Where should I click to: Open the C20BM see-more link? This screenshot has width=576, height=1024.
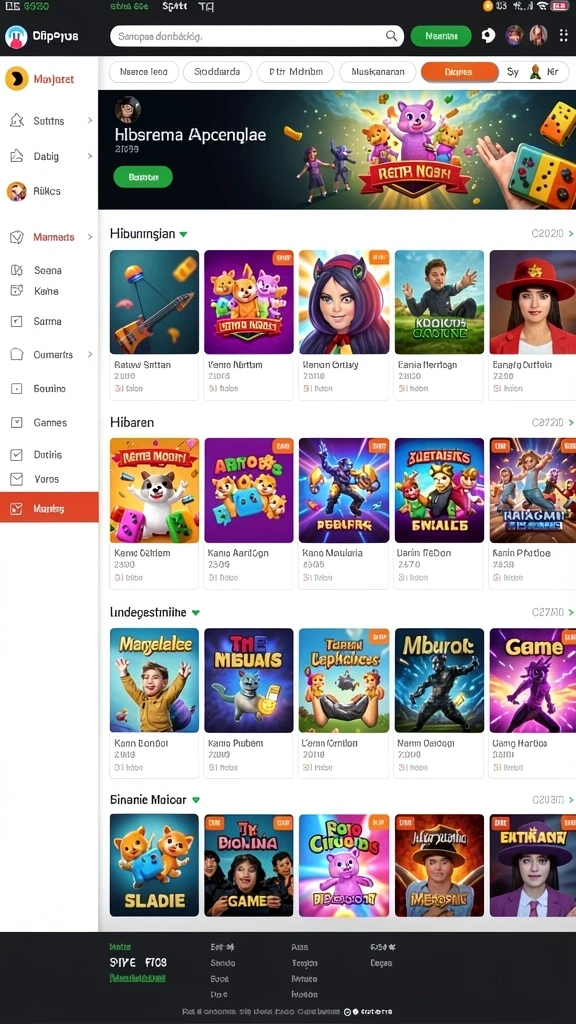click(x=552, y=799)
